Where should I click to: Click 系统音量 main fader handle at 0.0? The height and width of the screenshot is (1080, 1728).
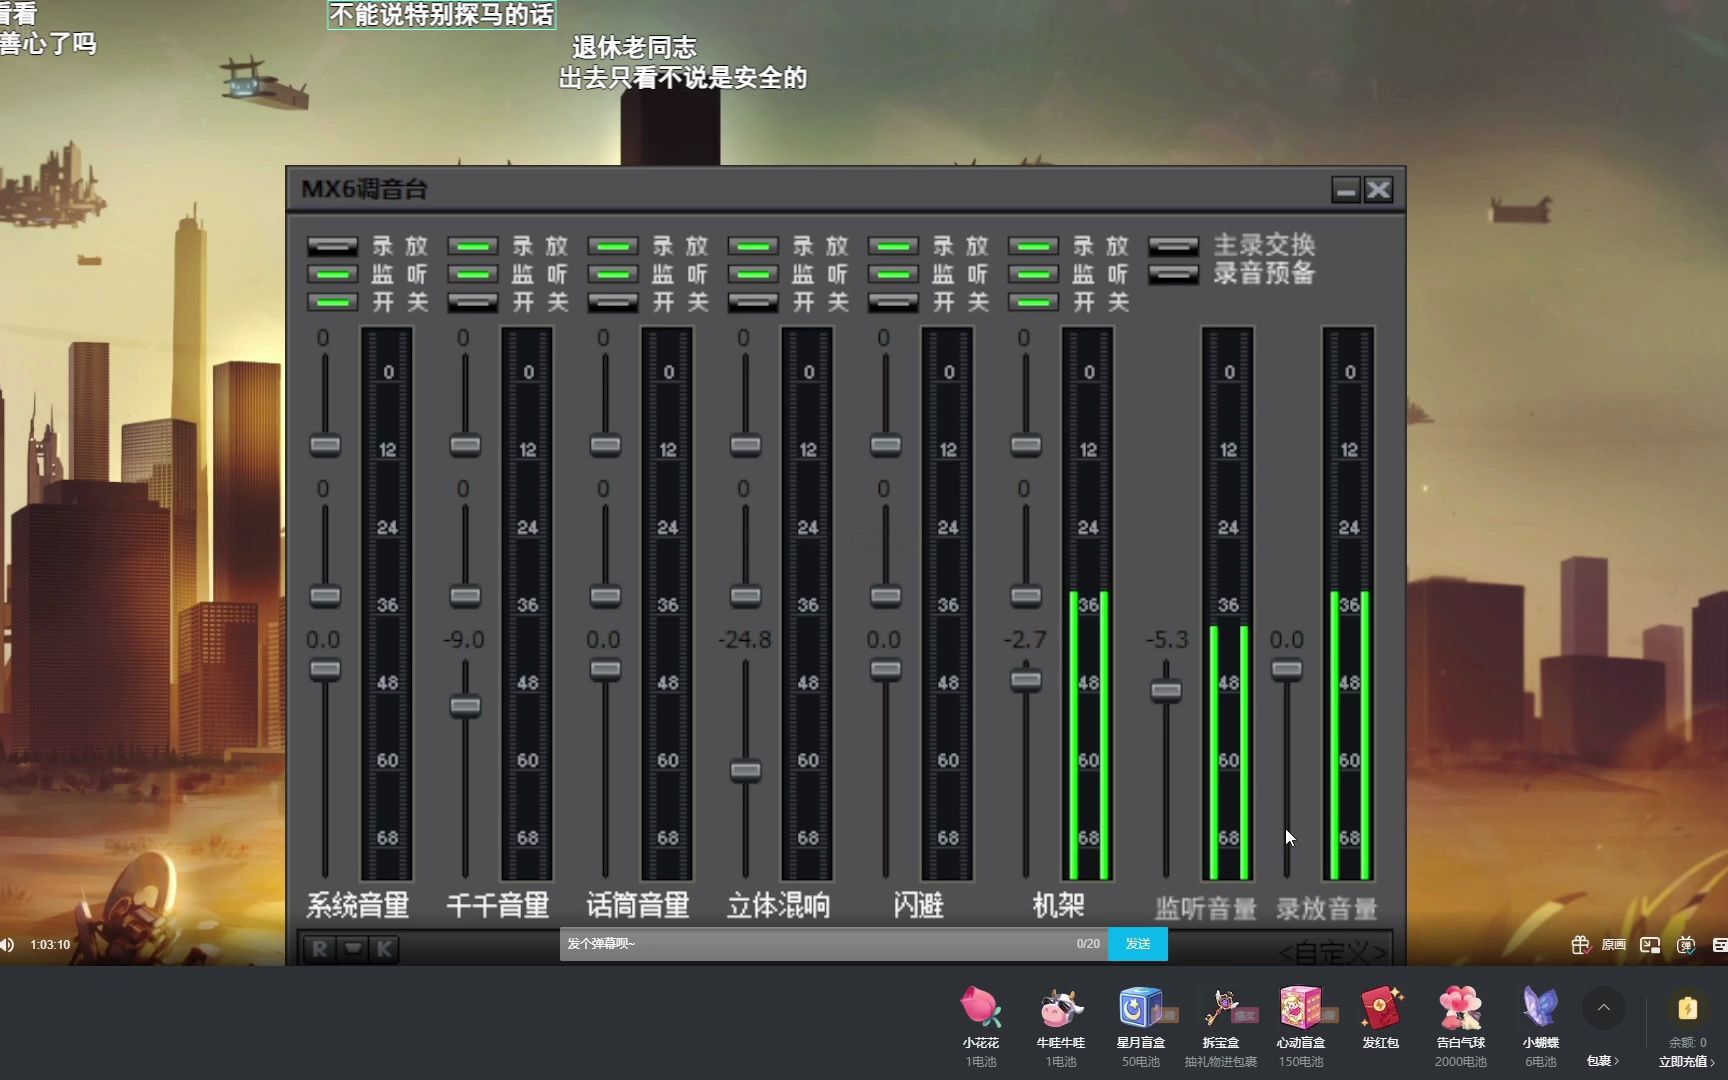click(324, 669)
